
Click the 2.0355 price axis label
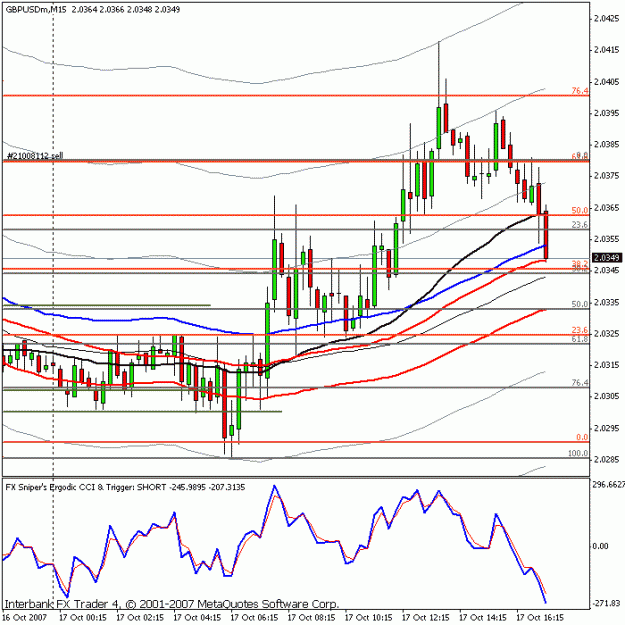[607, 239]
